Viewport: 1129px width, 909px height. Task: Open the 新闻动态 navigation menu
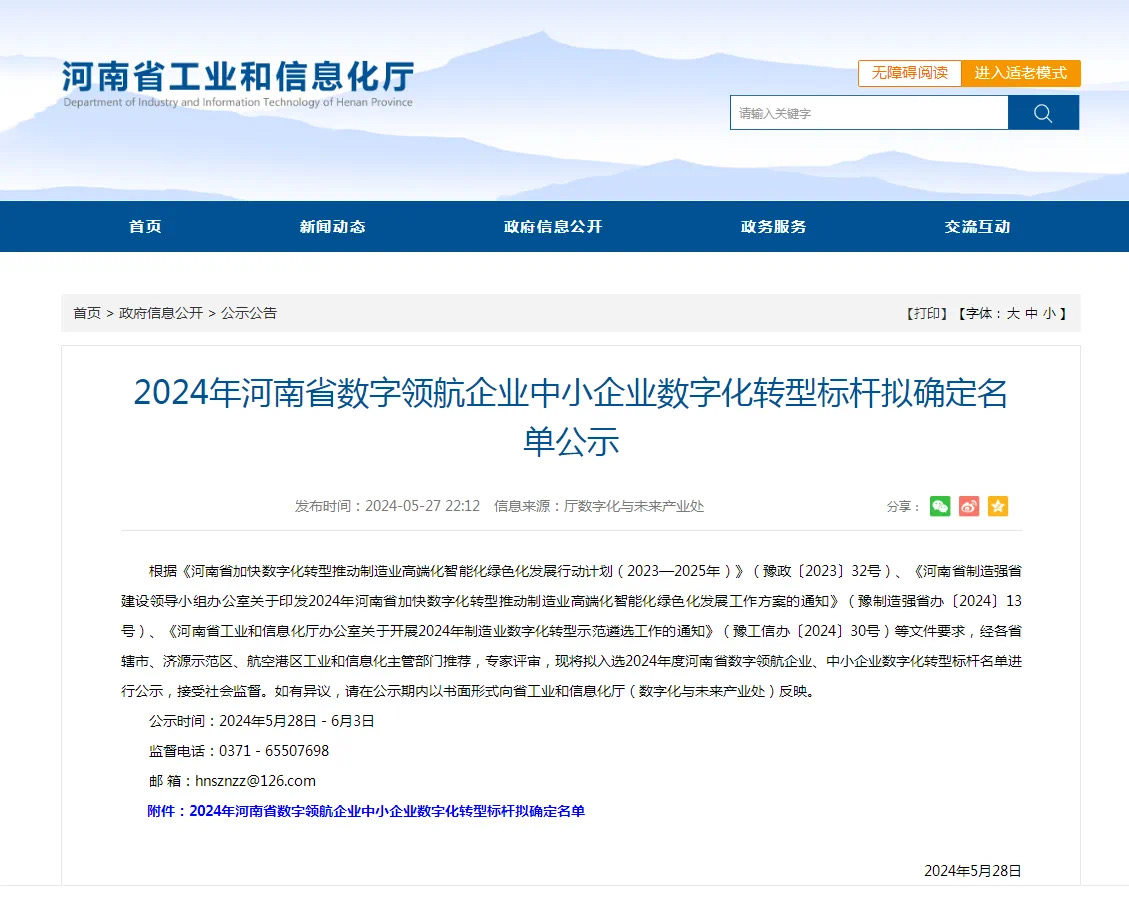[x=332, y=227]
